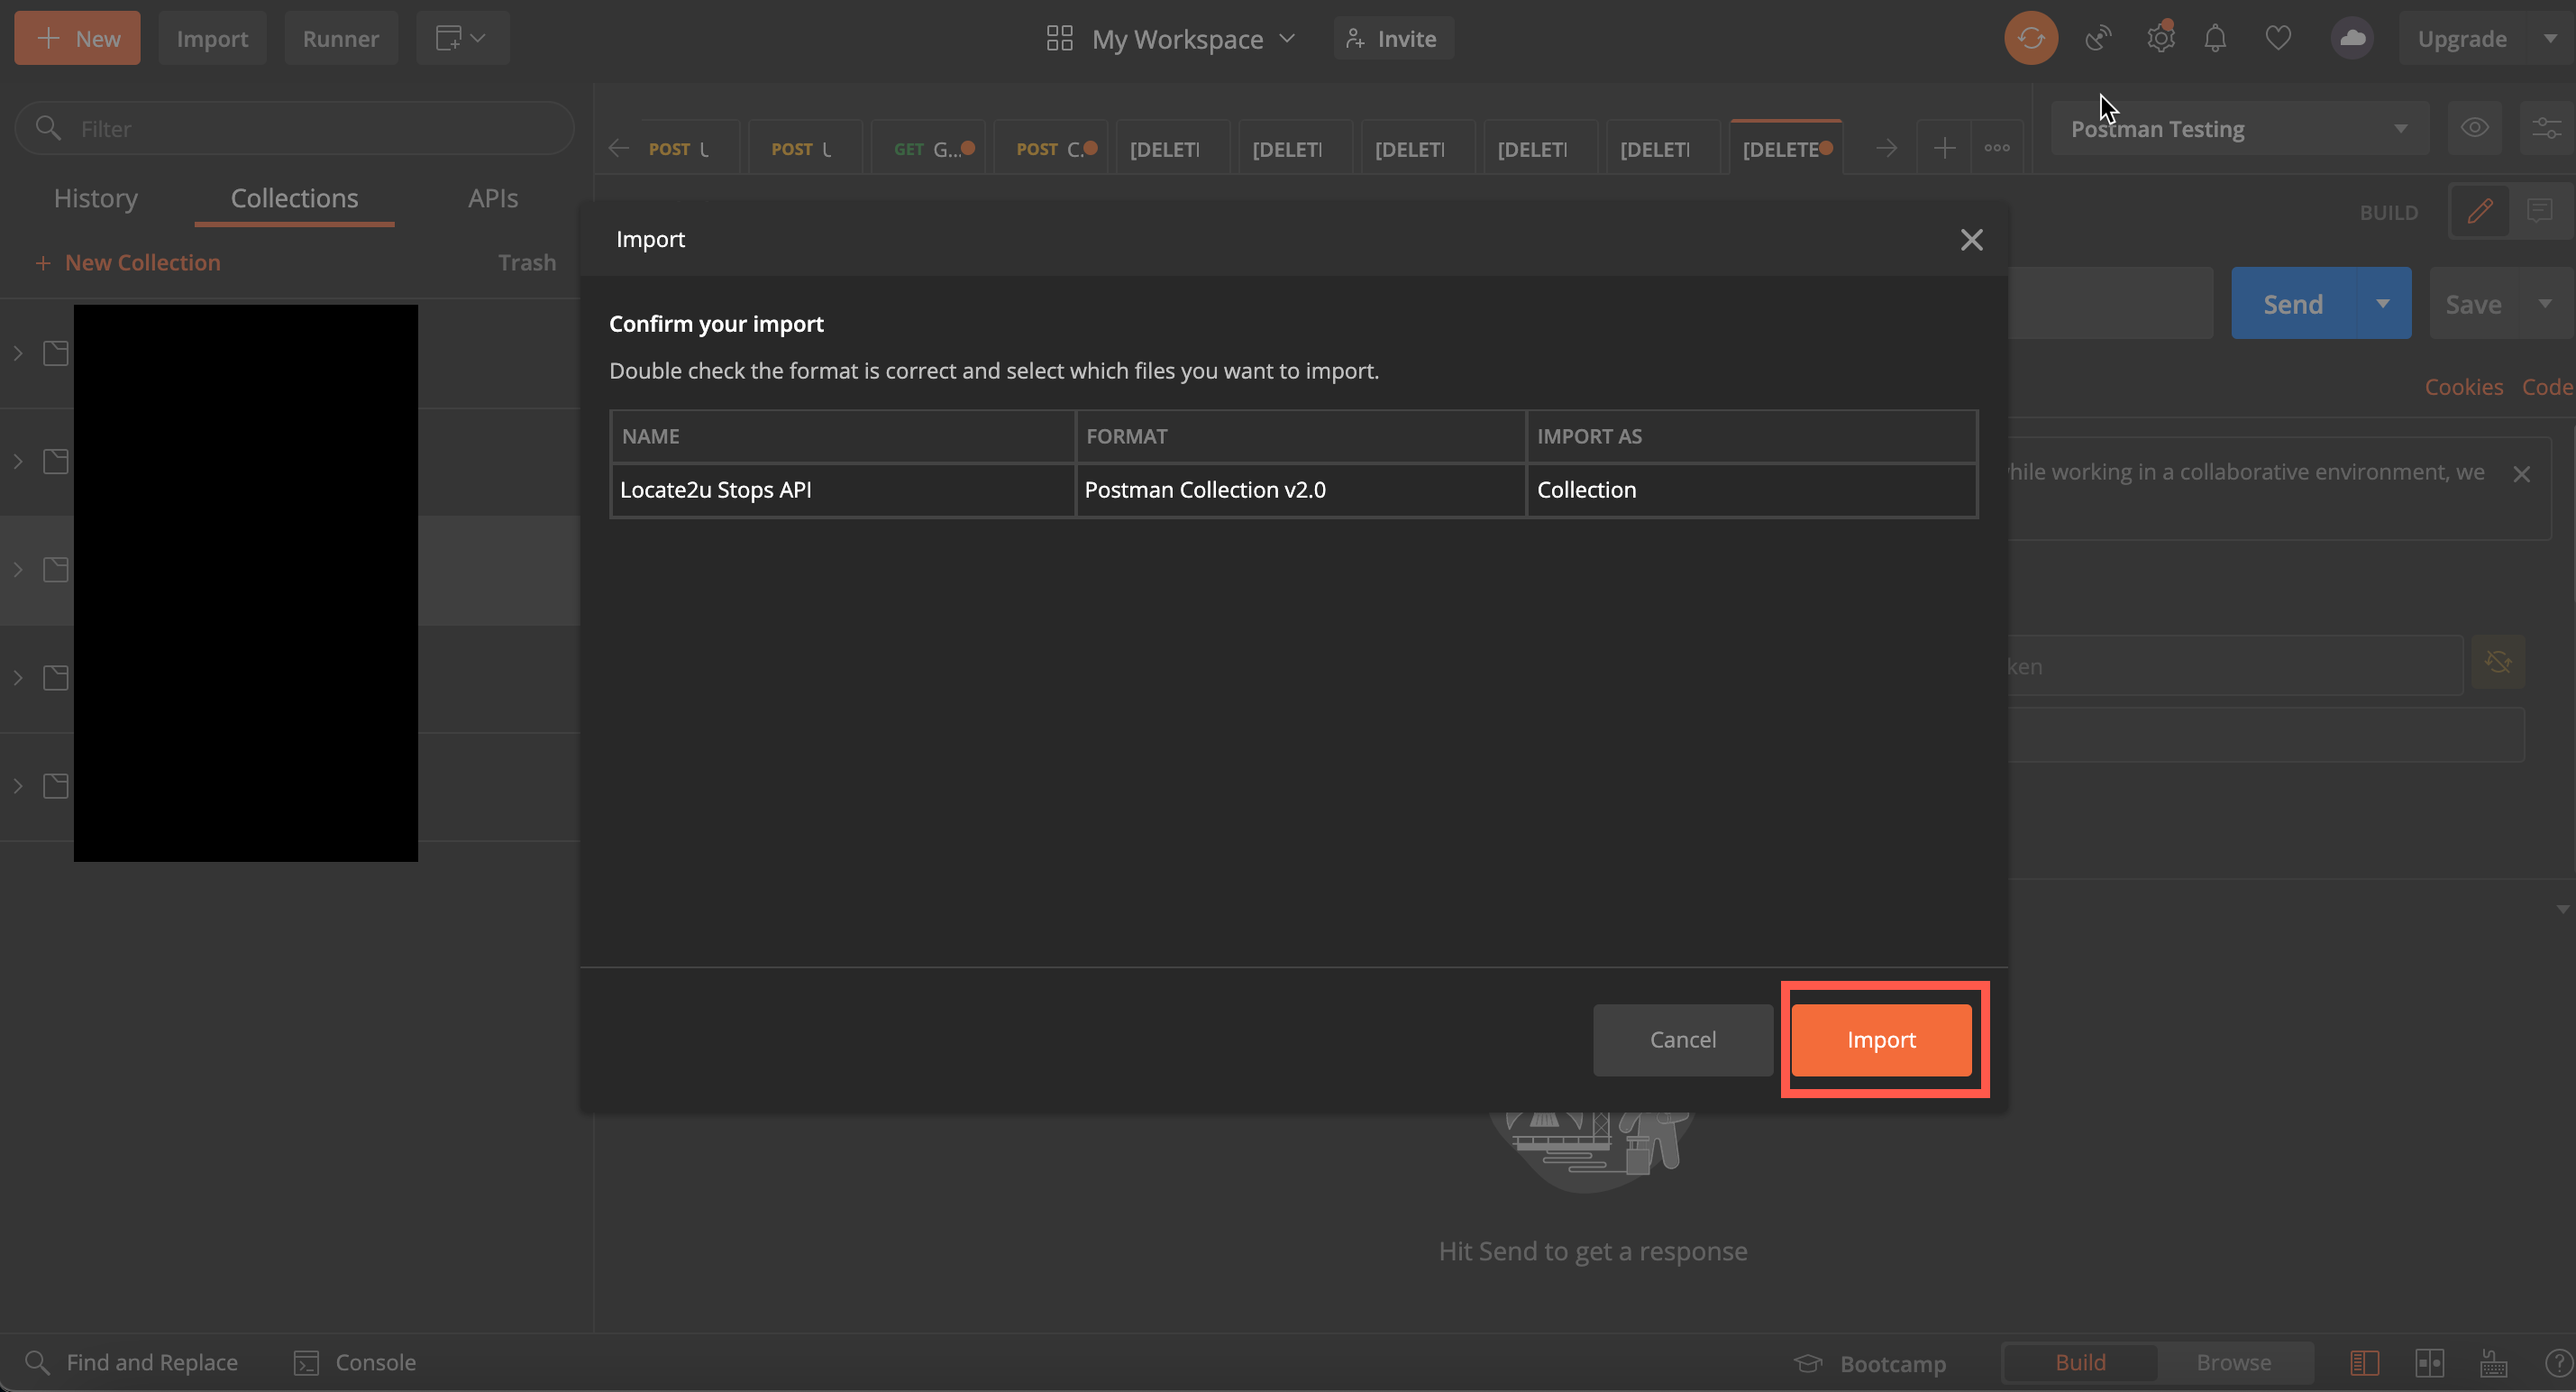Click the Locate2u Stops API name cell
2576x1392 pixels.
tap(842, 490)
